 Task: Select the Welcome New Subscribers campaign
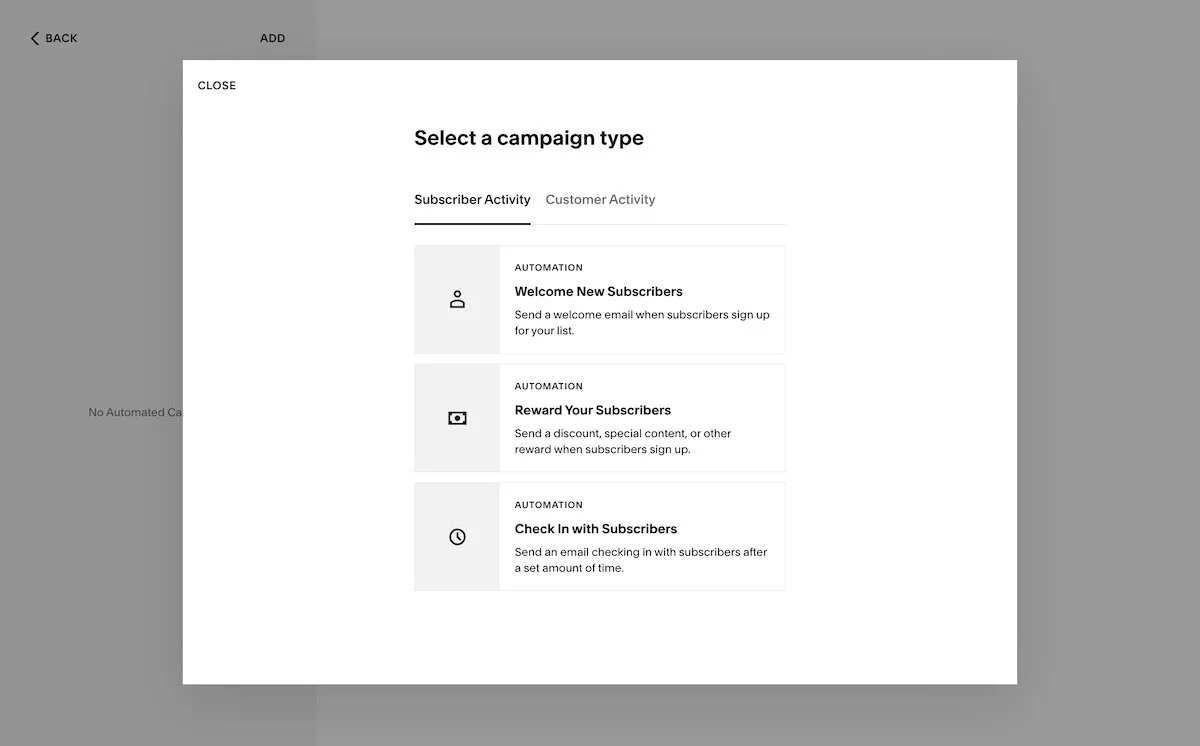click(640, 299)
